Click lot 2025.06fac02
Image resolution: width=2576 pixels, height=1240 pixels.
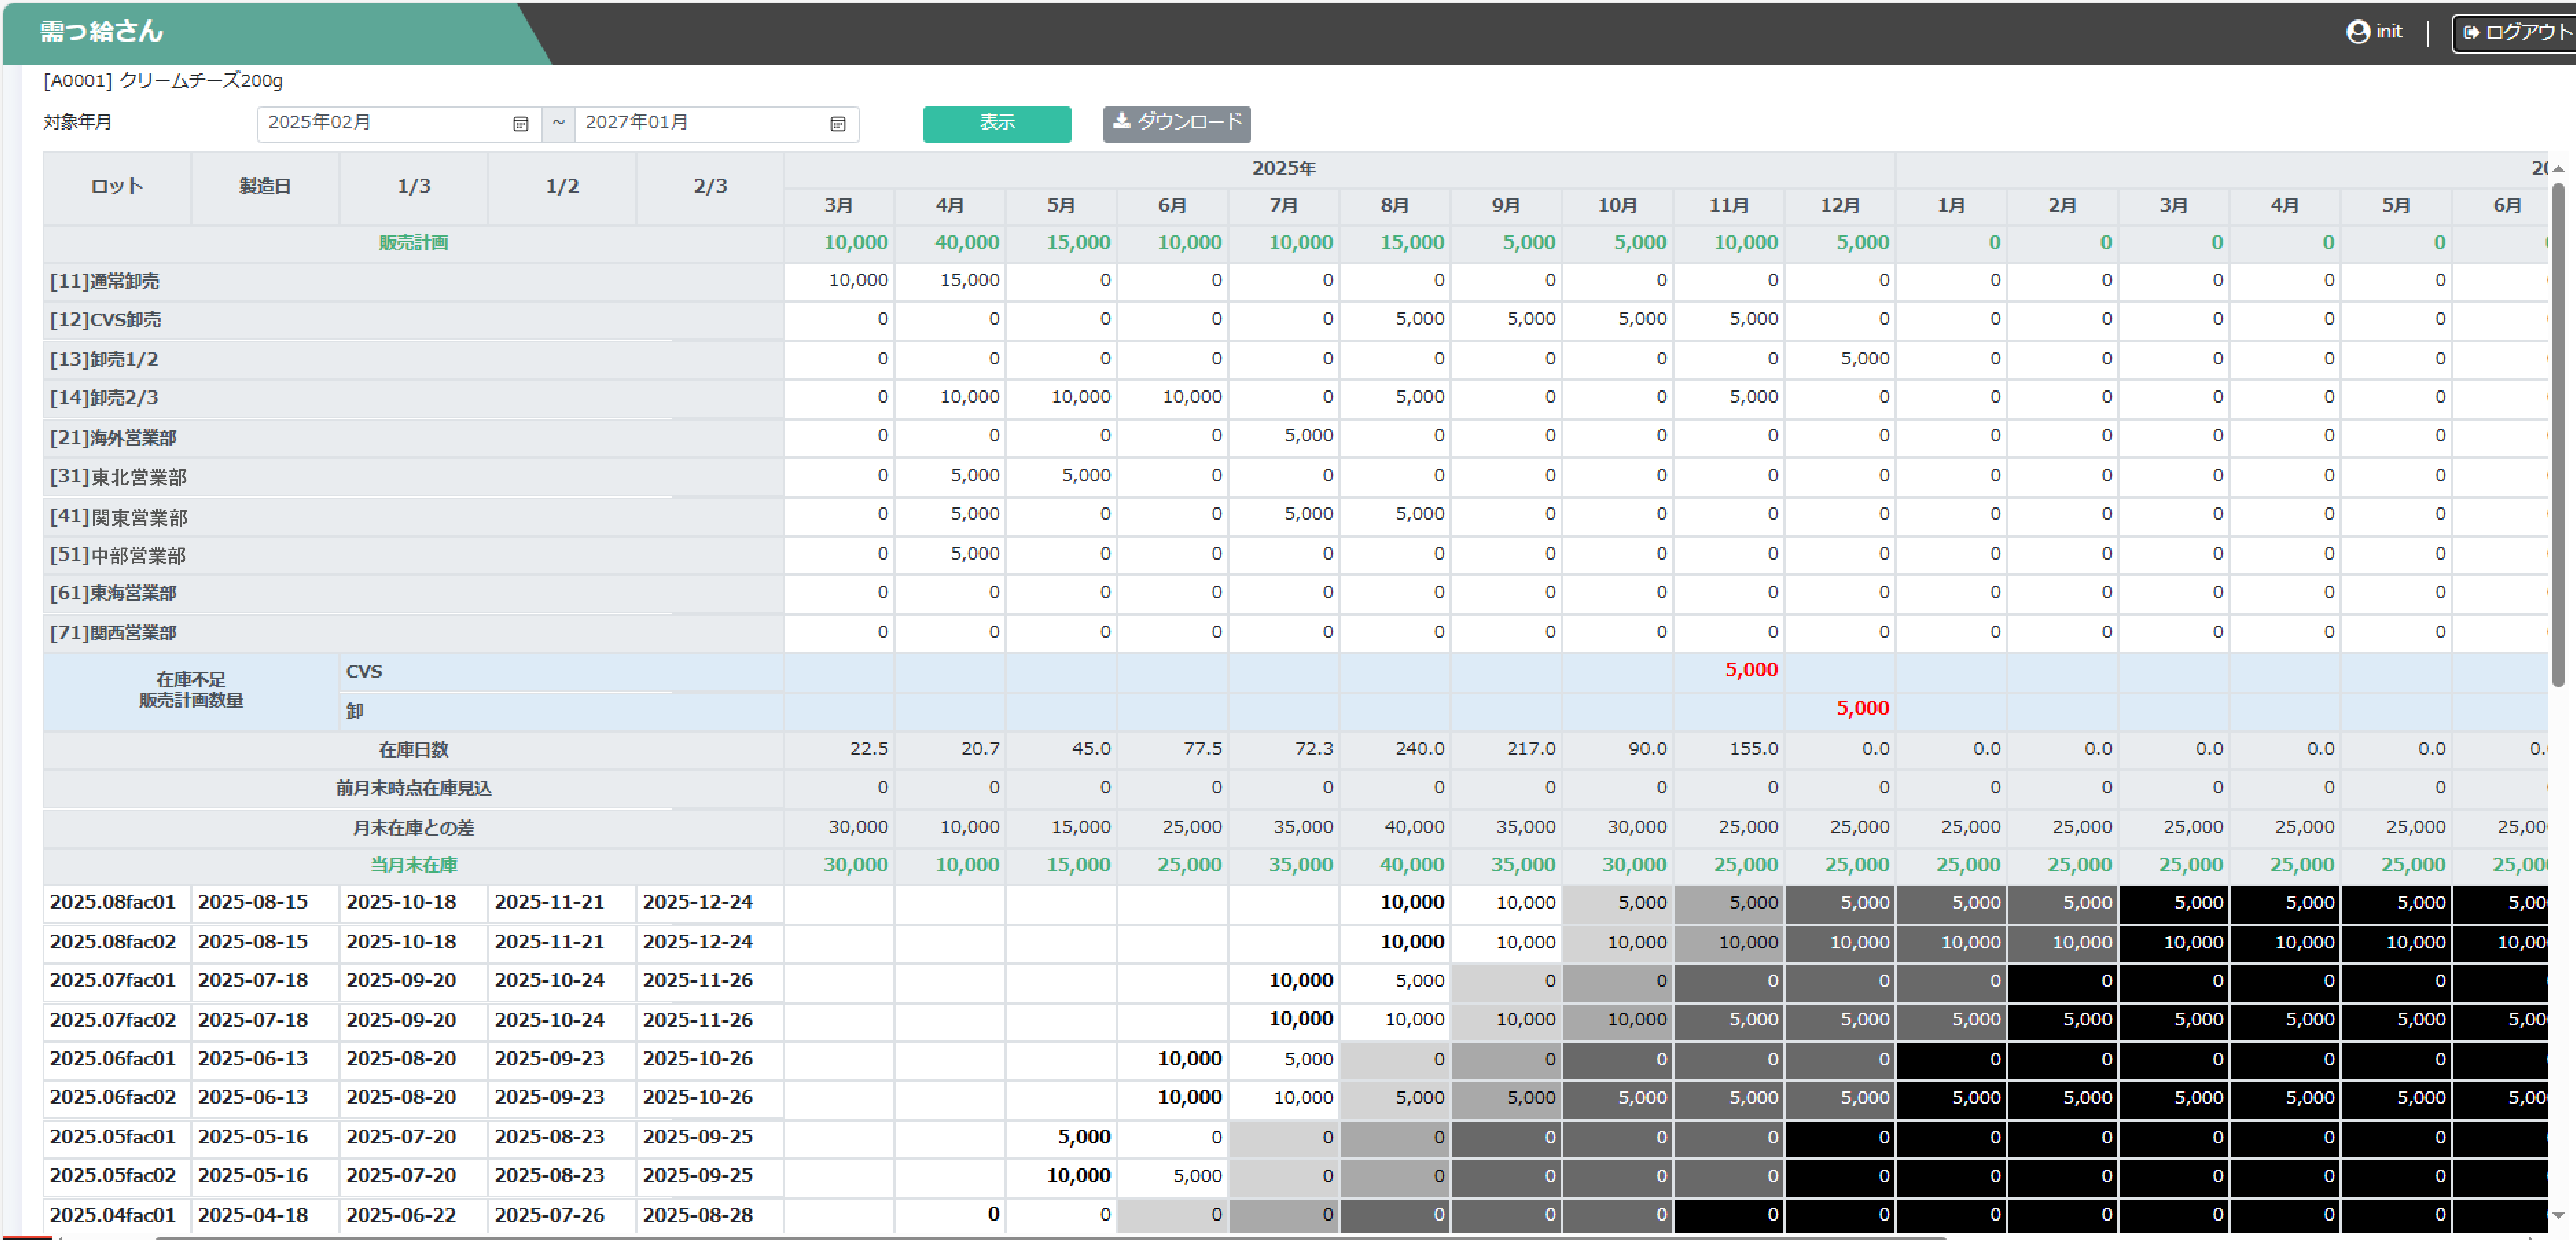[x=113, y=1098]
